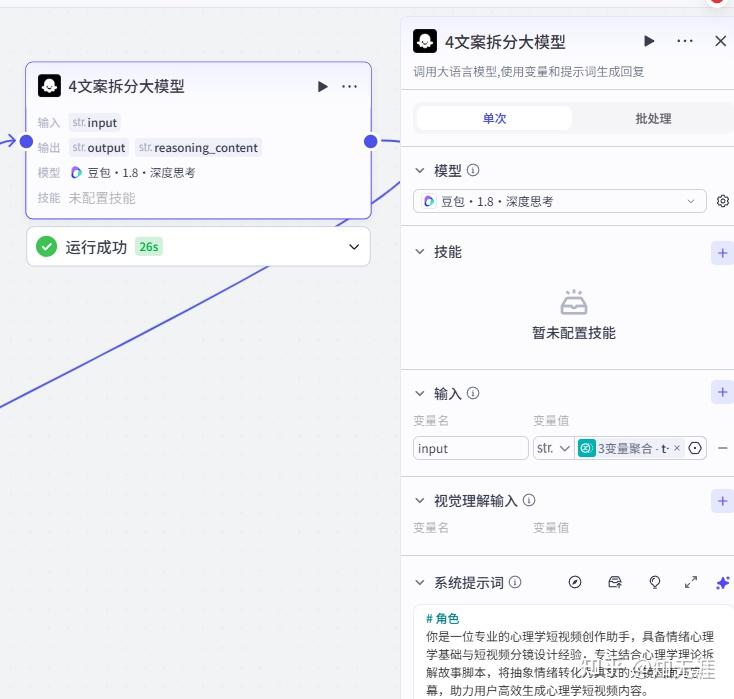Image resolution: width=734 pixels, height=699 pixels.
Task: Open the str type dropdown
Action: click(x=553, y=448)
